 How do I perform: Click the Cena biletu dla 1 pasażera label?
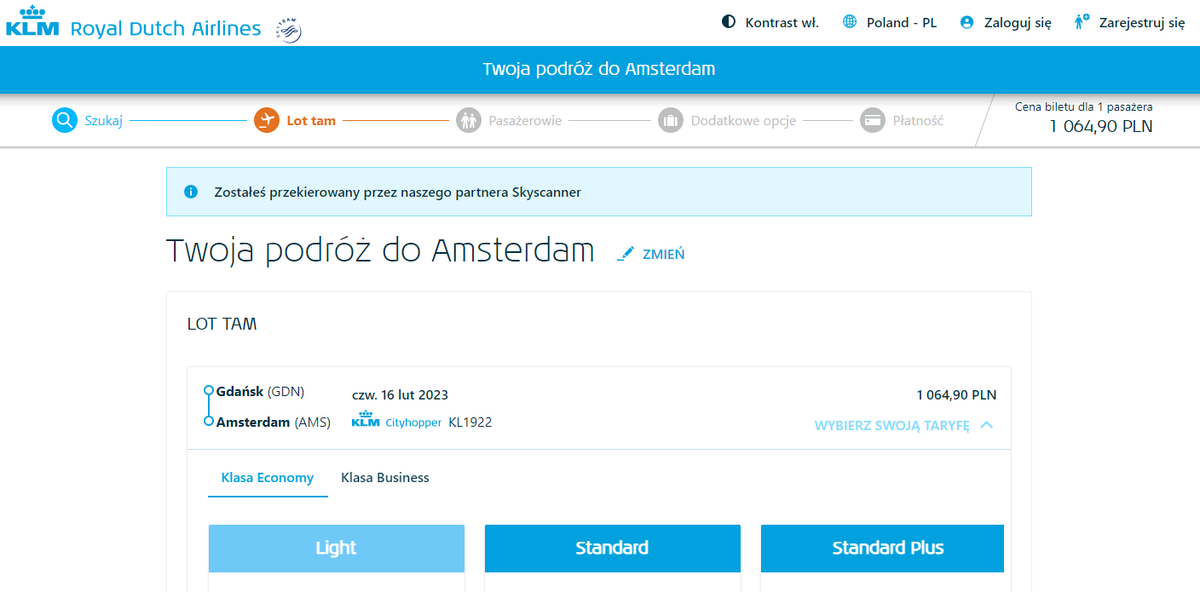[1084, 106]
